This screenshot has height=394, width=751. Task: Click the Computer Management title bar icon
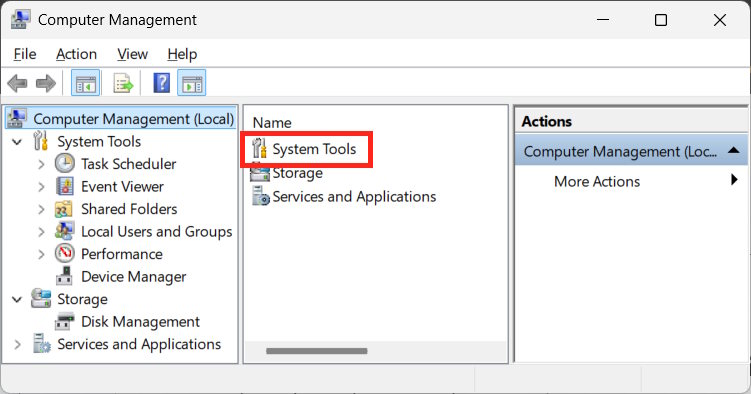click(x=20, y=20)
